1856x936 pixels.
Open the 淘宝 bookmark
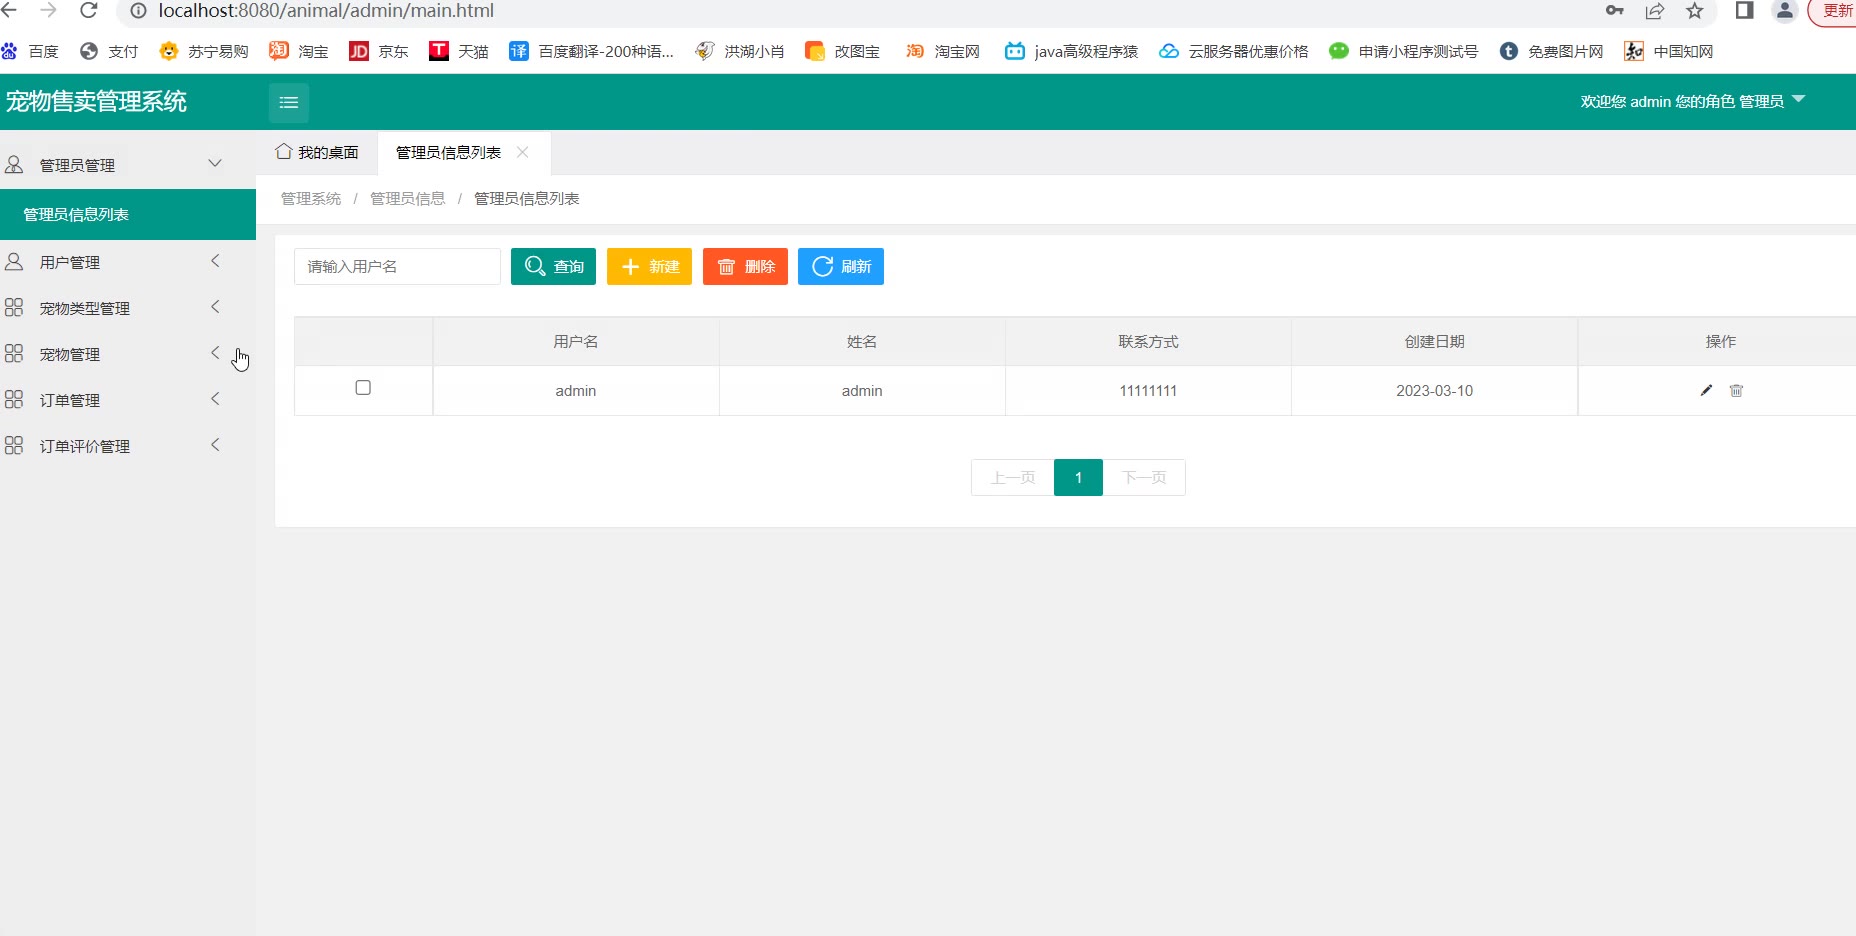pos(299,51)
